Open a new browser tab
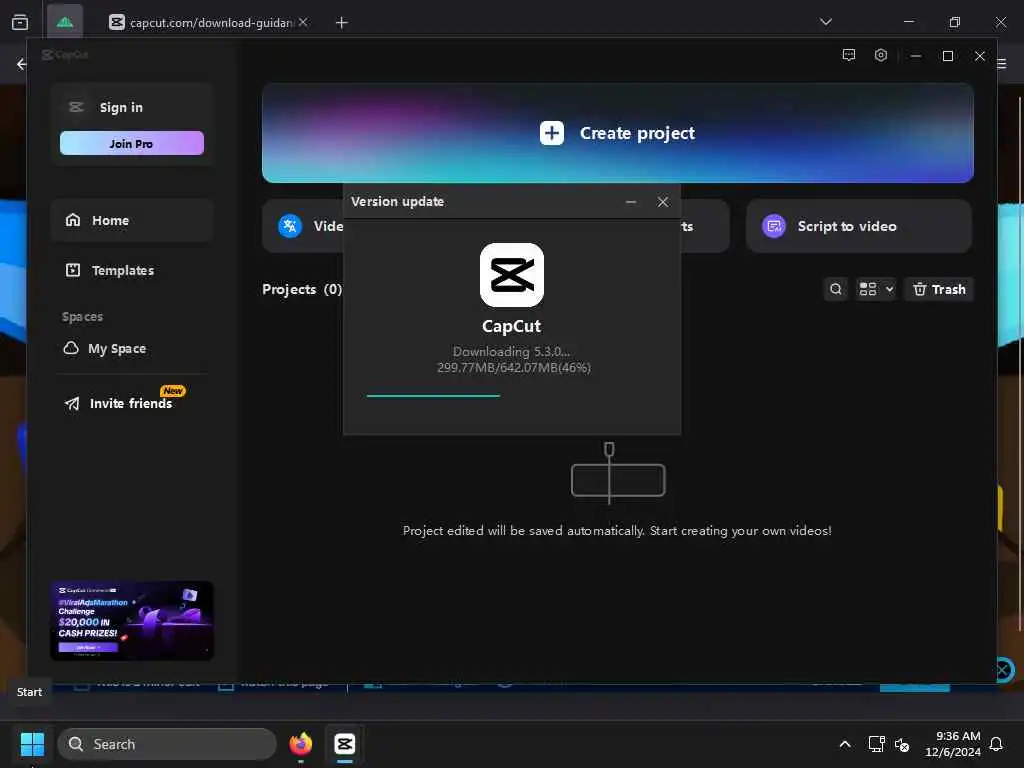 point(341,23)
